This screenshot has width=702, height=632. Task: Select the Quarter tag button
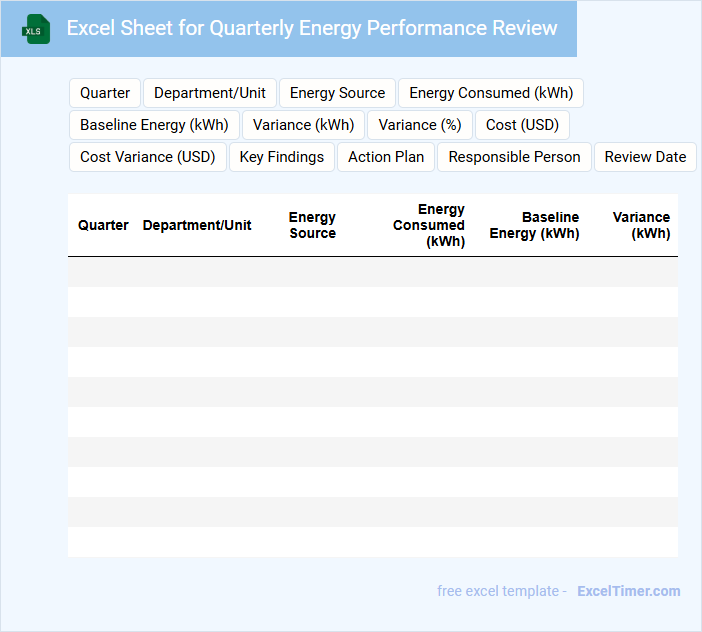click(x=105, y=93)
